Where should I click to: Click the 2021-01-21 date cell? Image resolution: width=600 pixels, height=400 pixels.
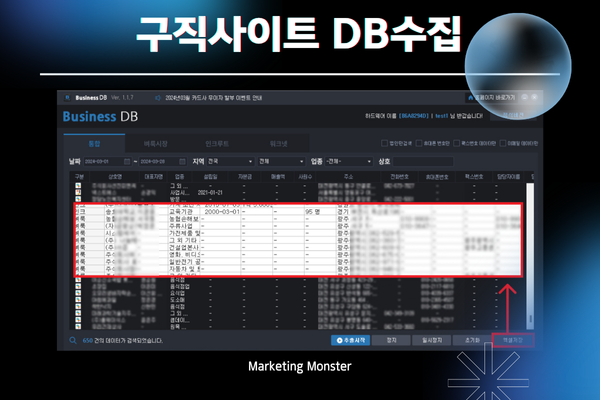pyautogui.click(x=210, y=193)
